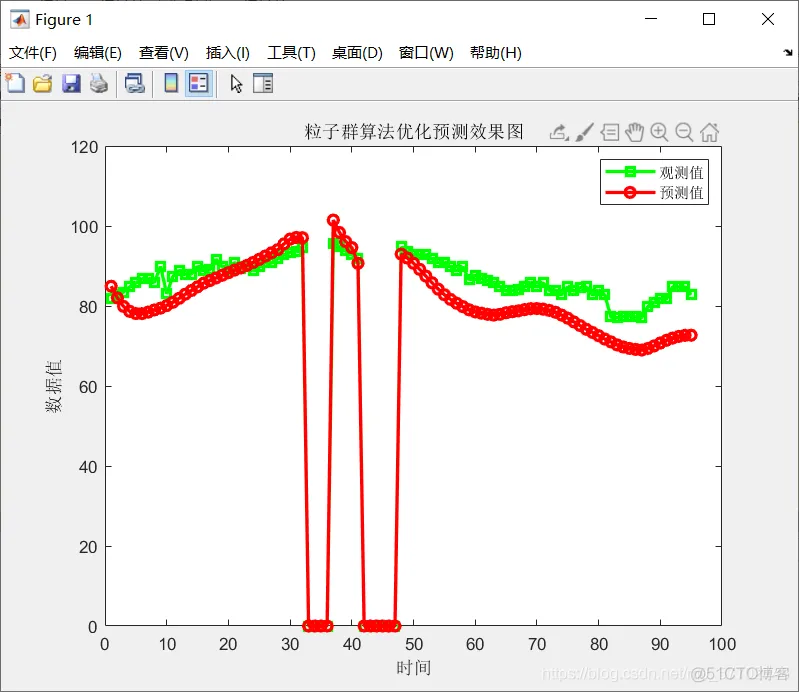This screenshot has width=799, height=692.
Task: Select the Pan hand tool
Action: (x=634, y=132)
